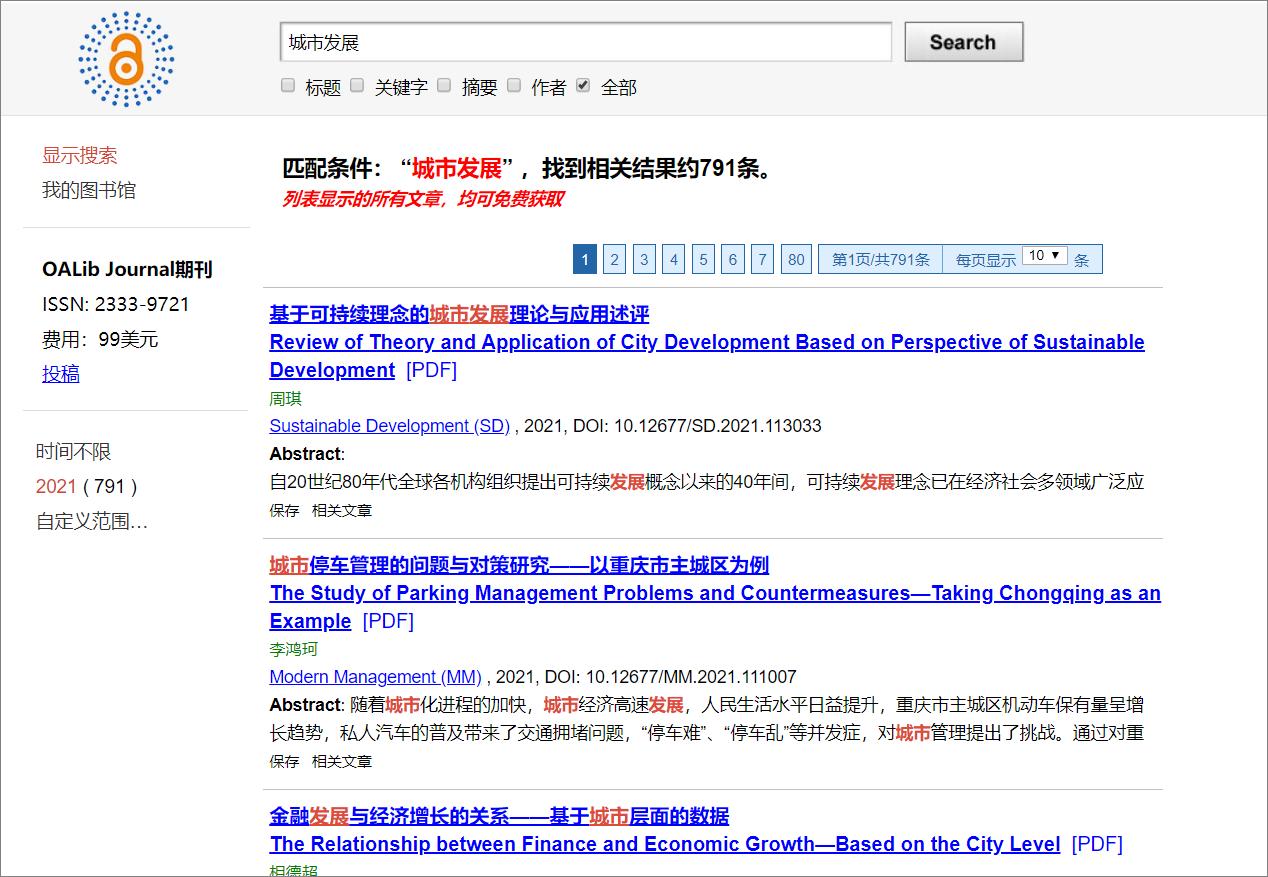The height and width of the screenshot is (877, 1268).
Task: Click the OALib logo icon
Action: pyautogui.click(x=125, y=58)
